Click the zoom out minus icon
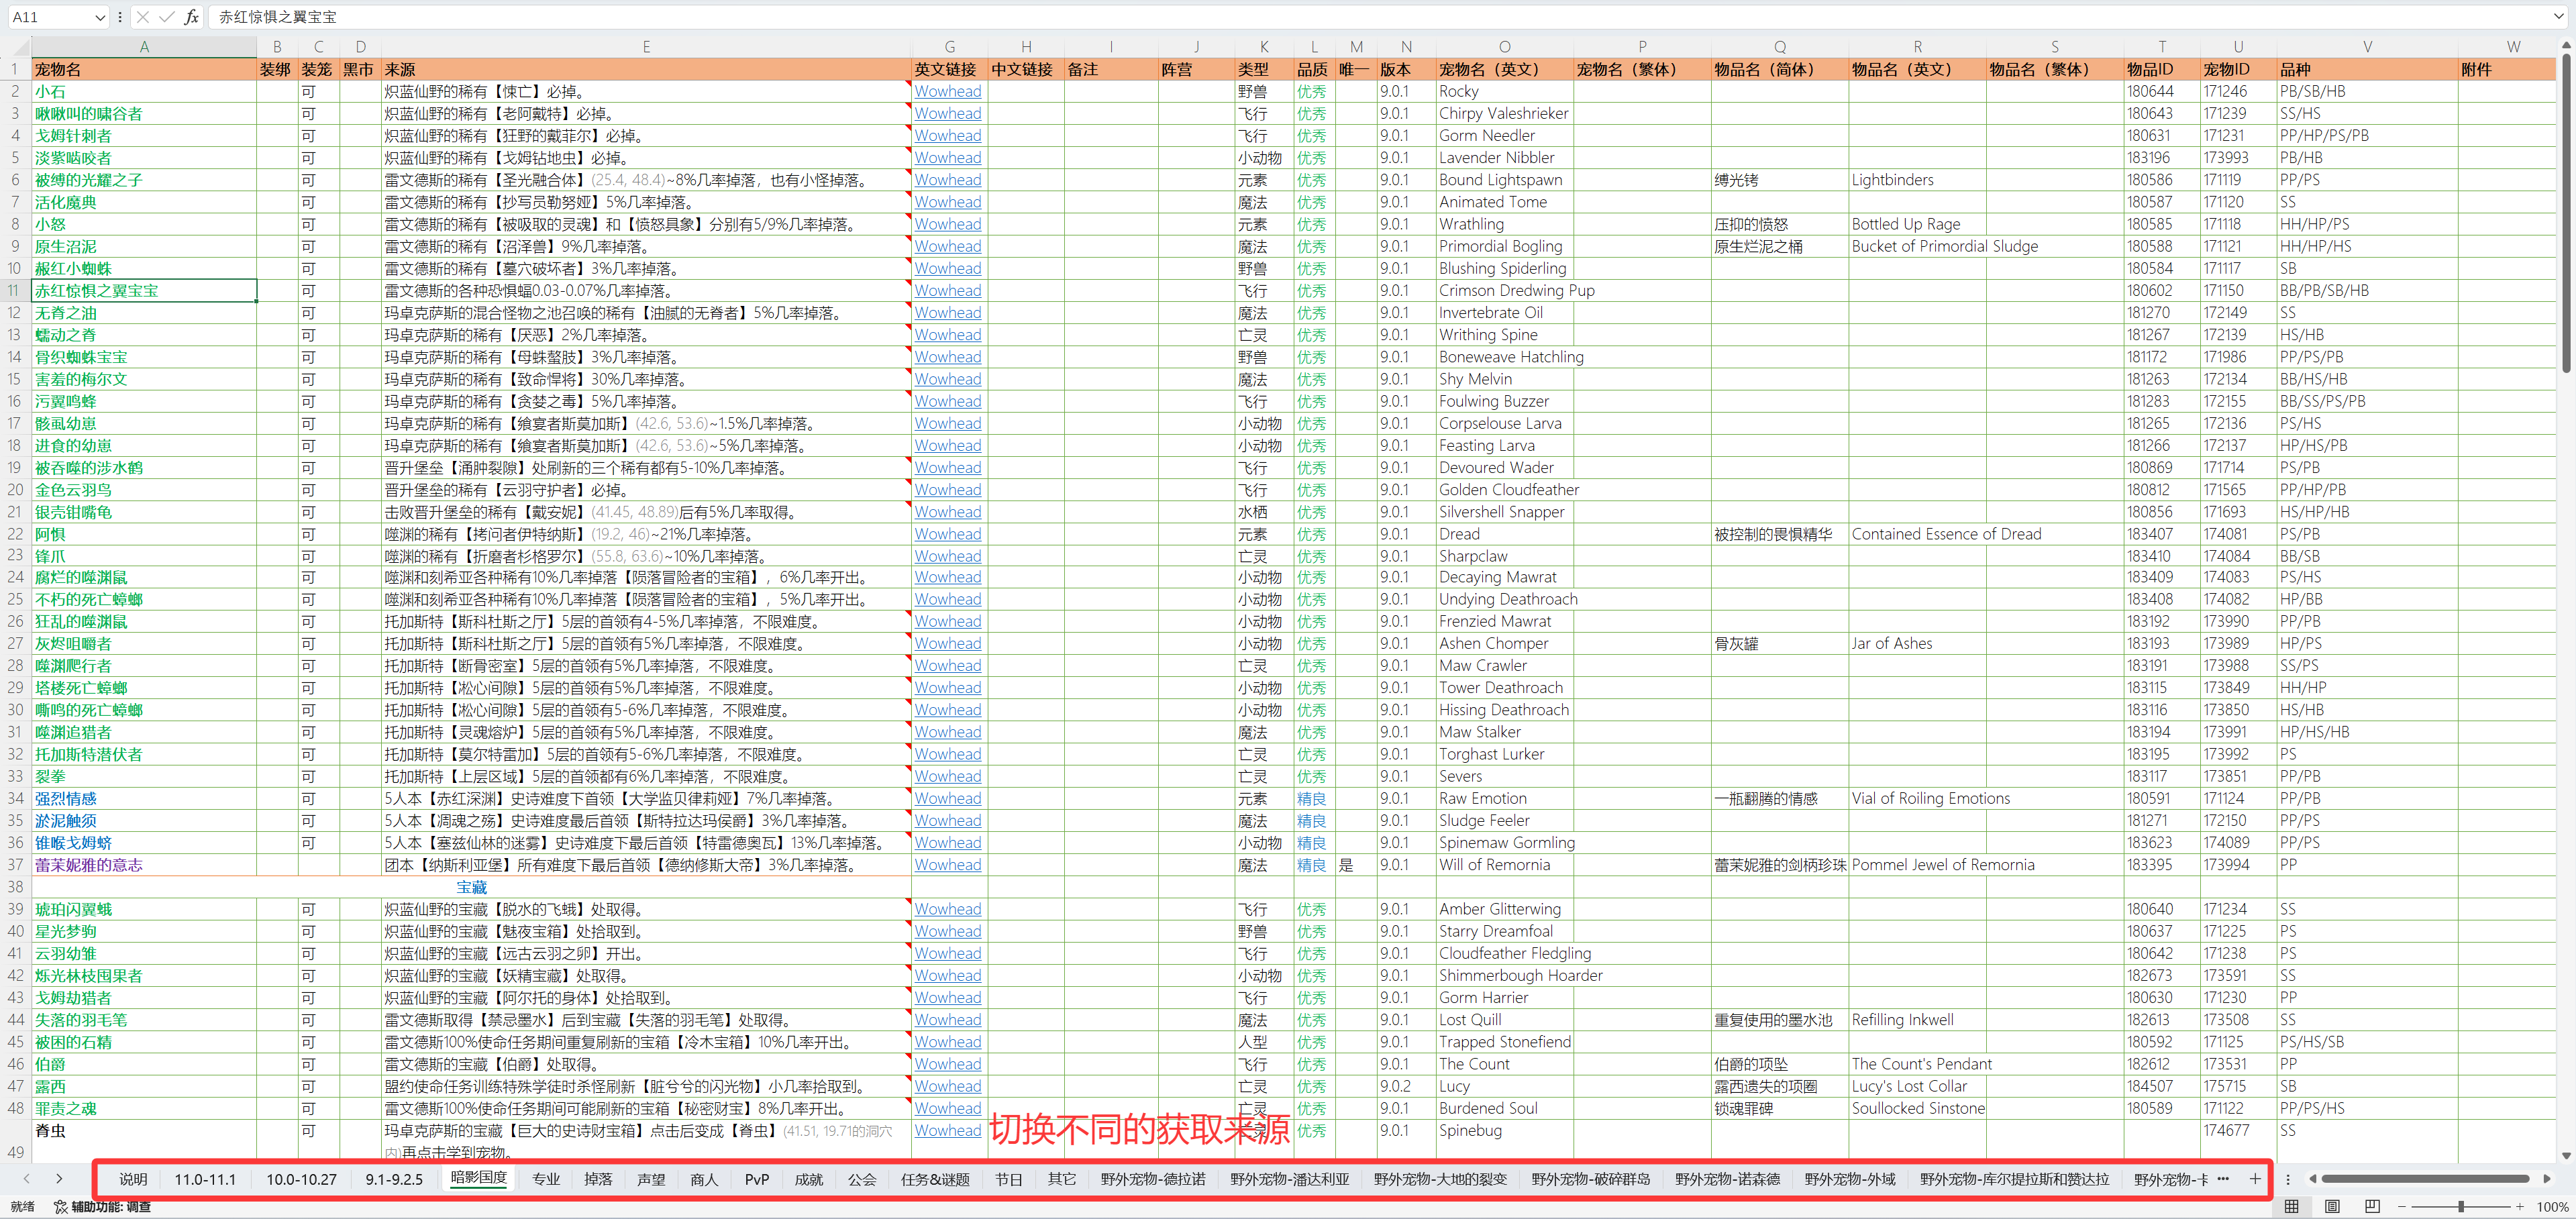Screen dimensions: 2576x1219 point(2401,1207)
